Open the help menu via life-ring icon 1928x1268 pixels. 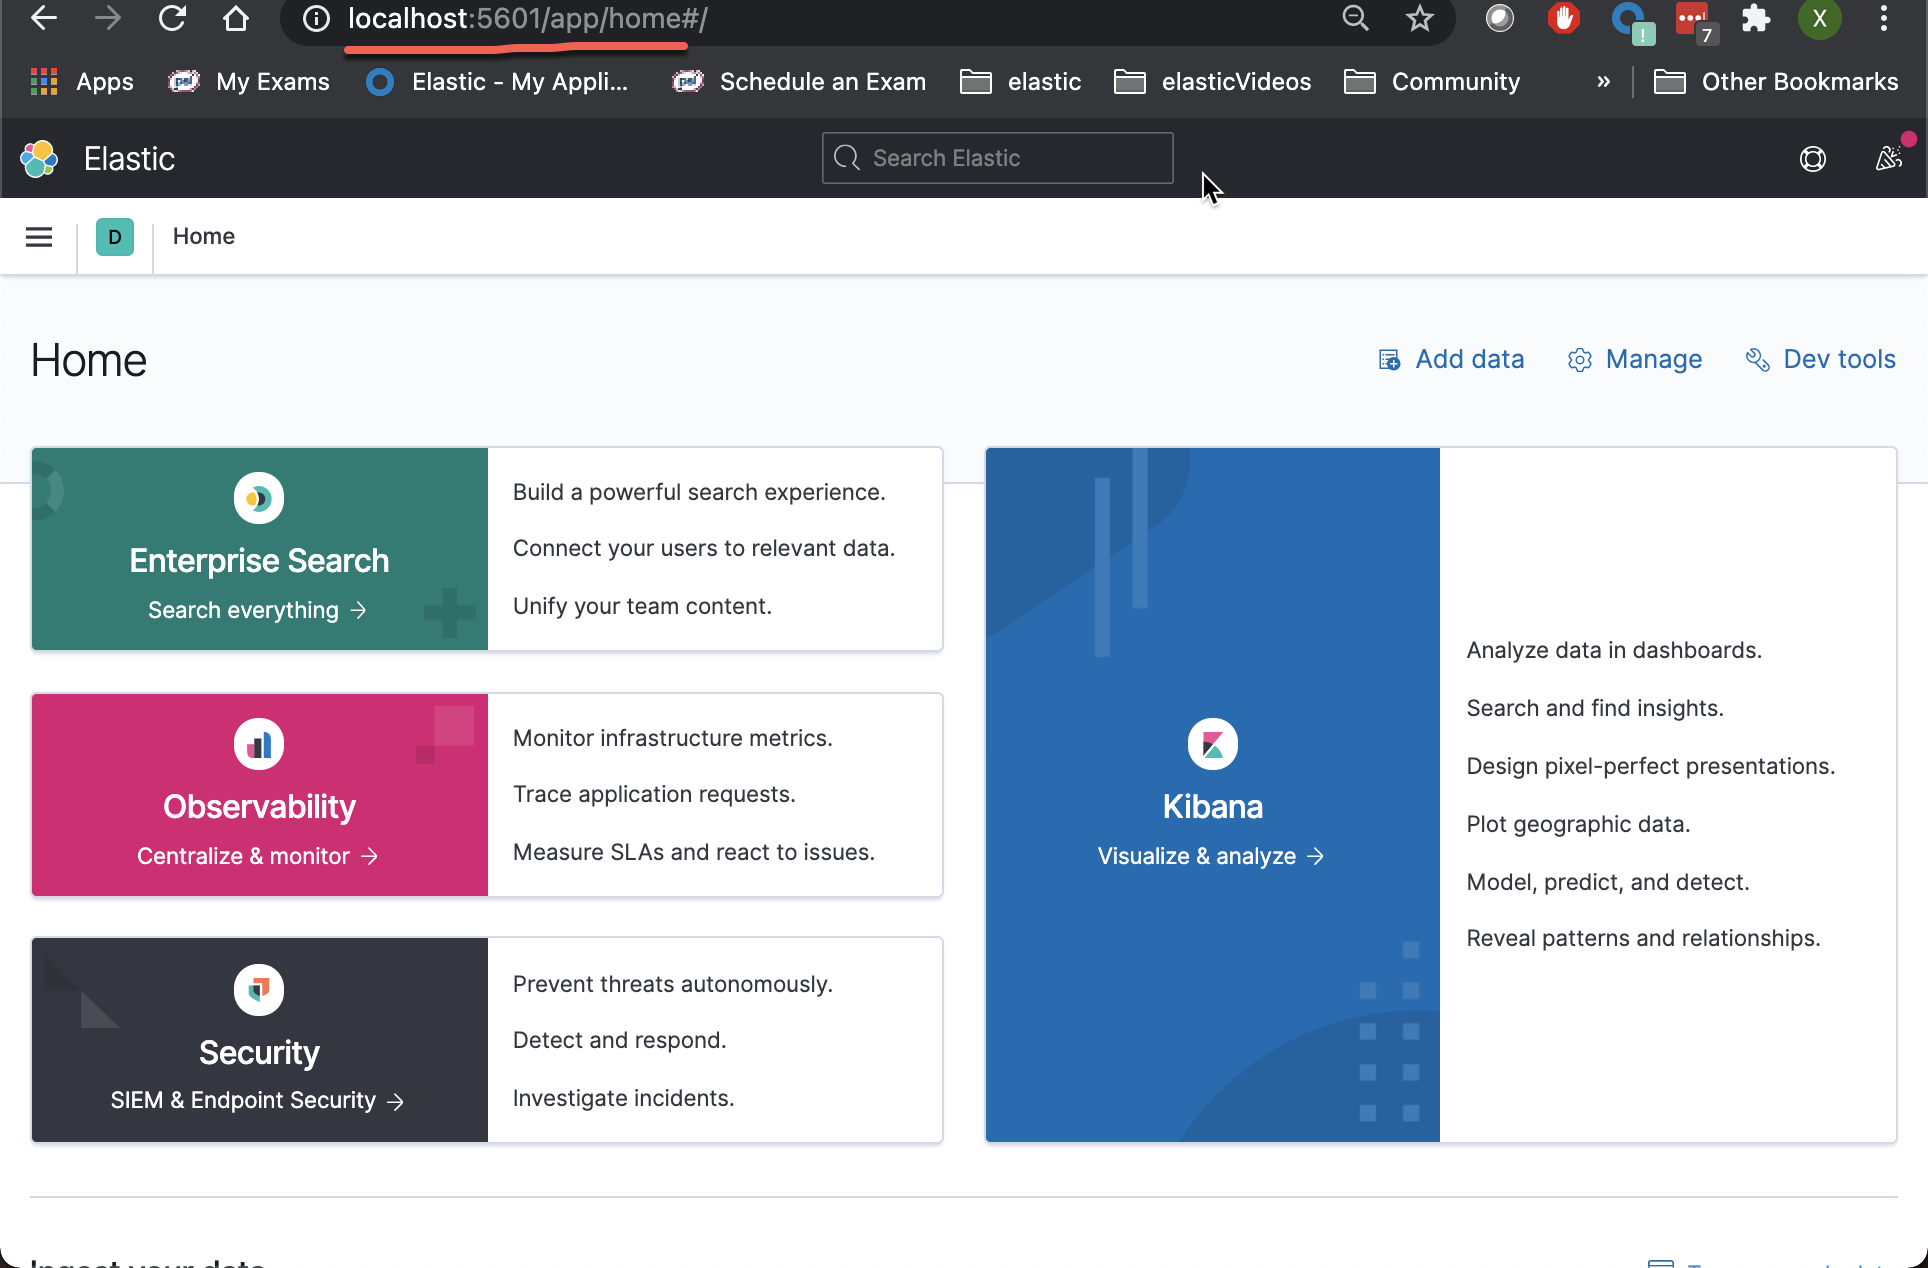(1813, 158)
